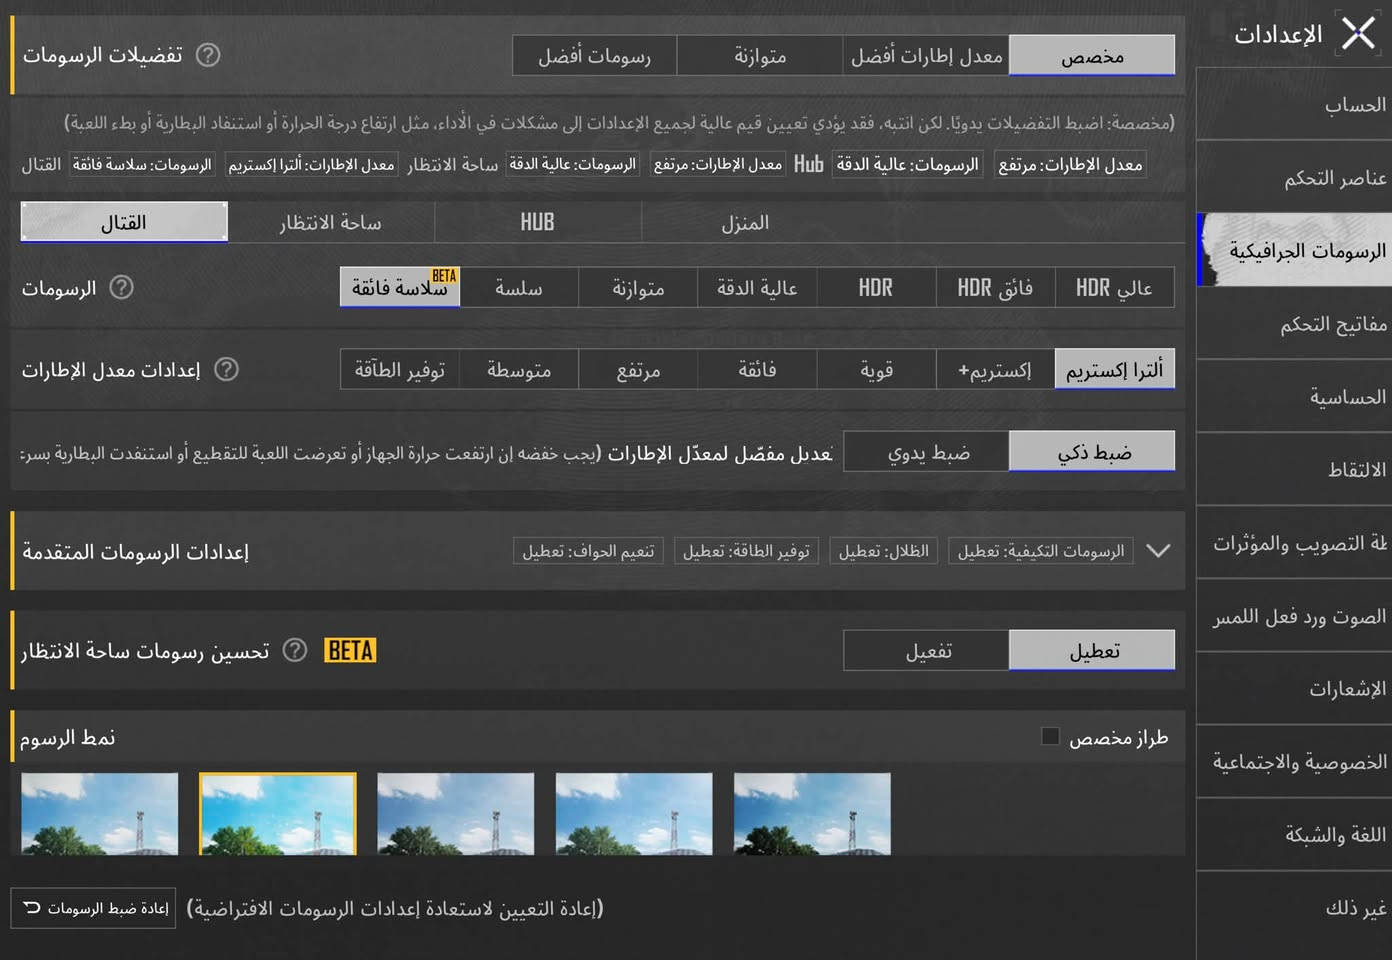The image size is (1392, 960).
Task: Choose سلاسة فائقة BETA graphics quality
Action: click(400, 288)
